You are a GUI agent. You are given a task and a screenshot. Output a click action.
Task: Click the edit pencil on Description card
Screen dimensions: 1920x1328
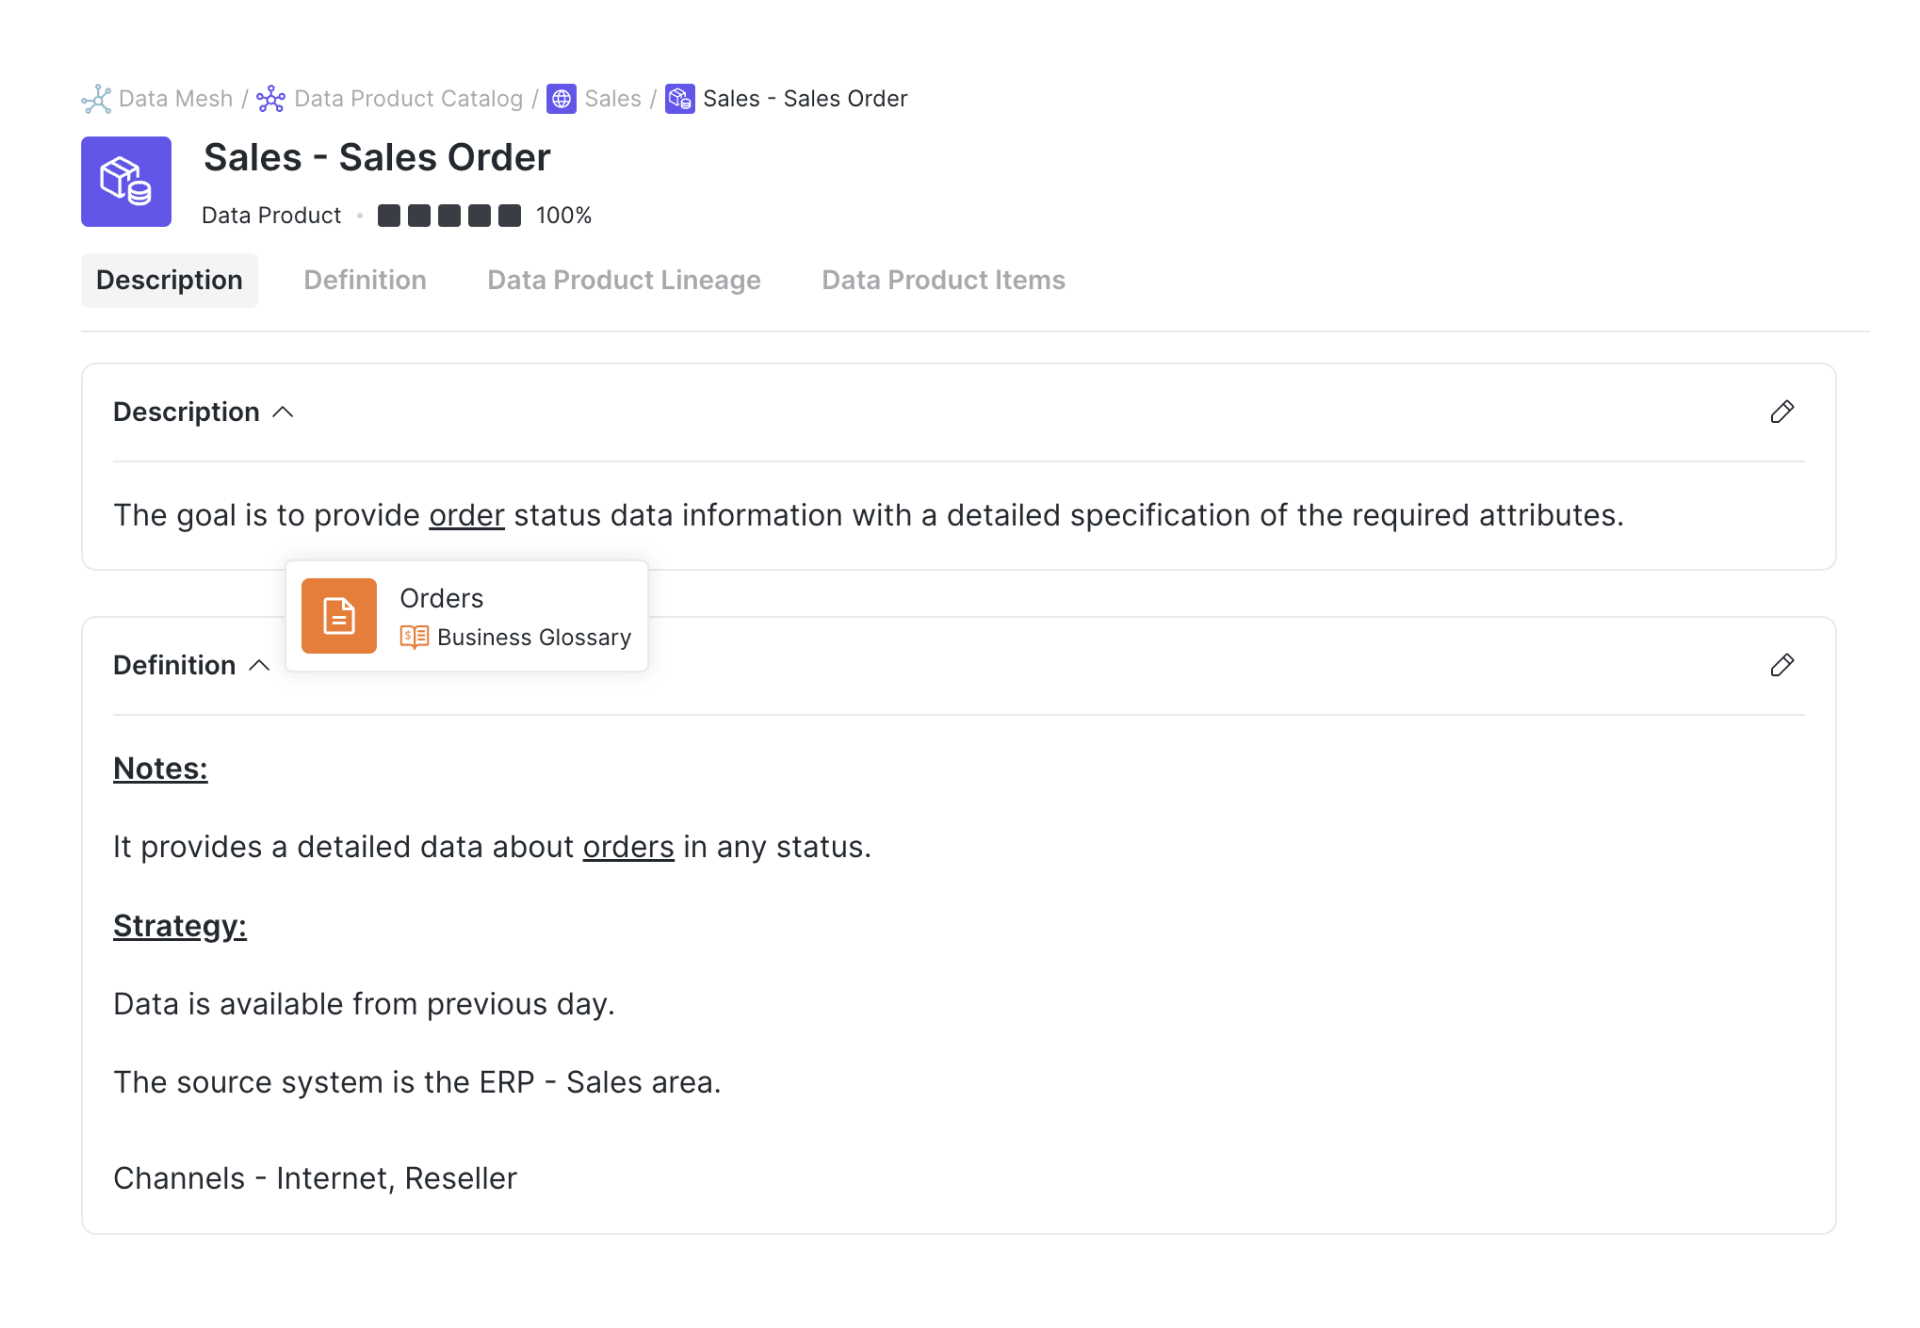click(x=1783, y=411)
